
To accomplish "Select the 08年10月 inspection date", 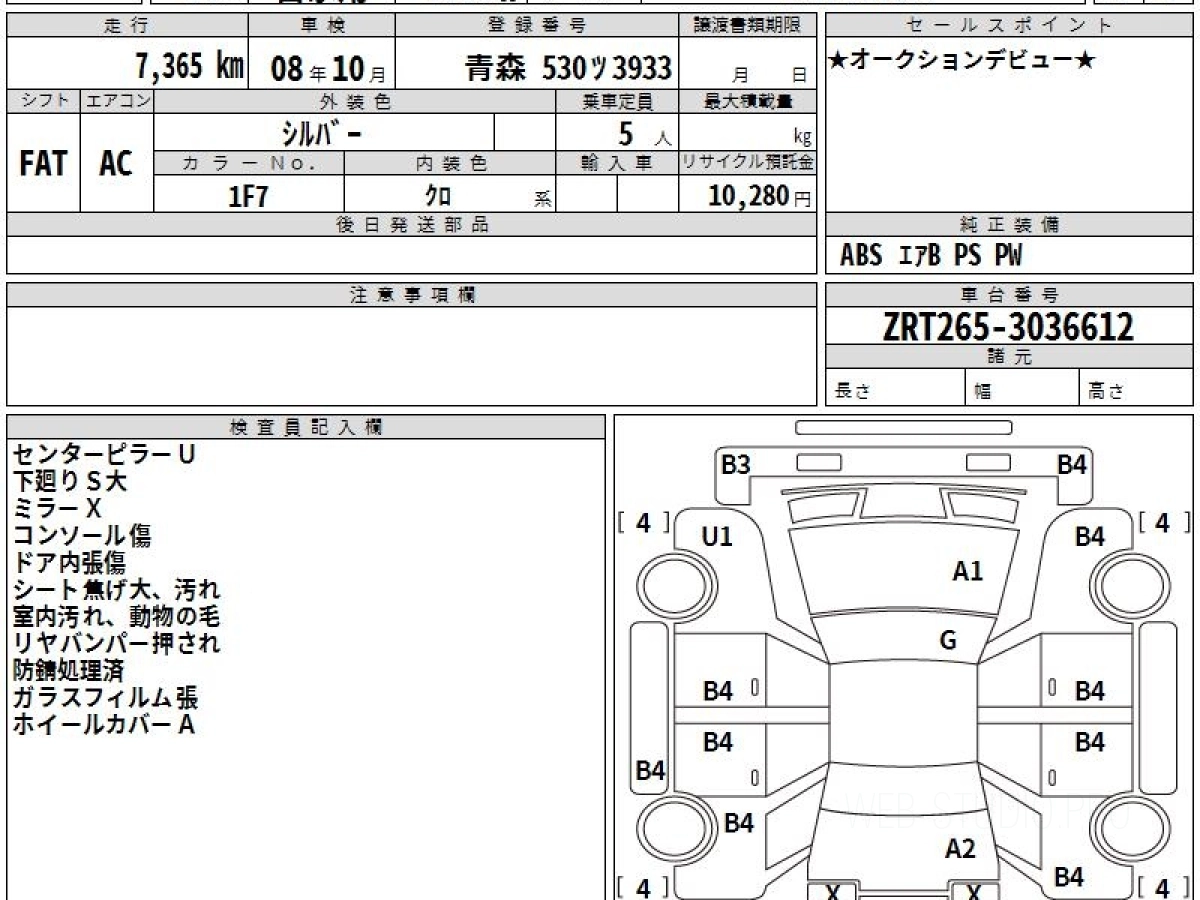I will [328, 68].
